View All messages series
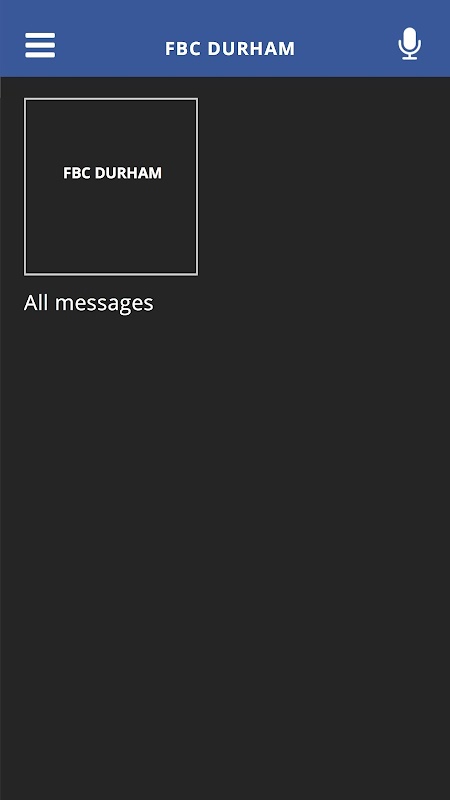450x800 pixels. 88,303
